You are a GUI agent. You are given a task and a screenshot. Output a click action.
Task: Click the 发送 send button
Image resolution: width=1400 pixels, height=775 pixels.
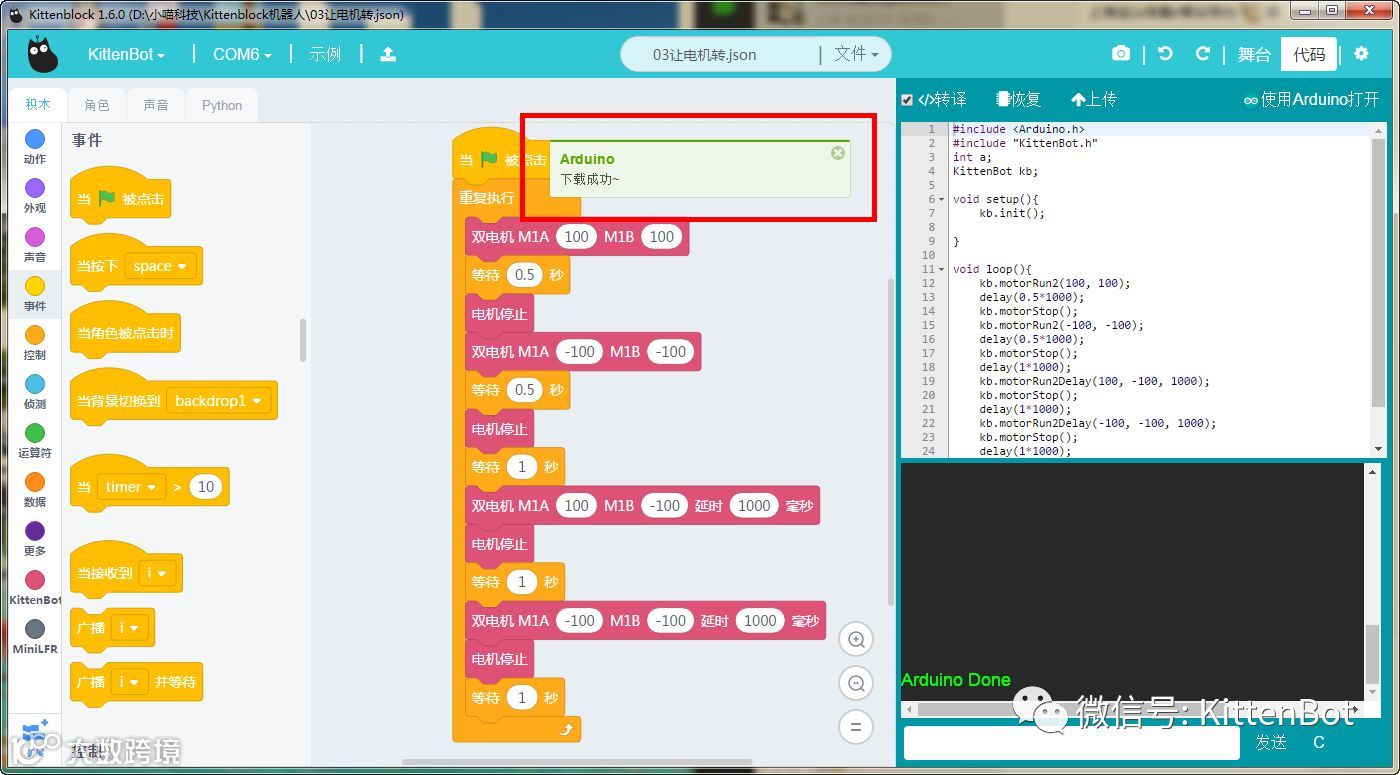point(1271,742)
